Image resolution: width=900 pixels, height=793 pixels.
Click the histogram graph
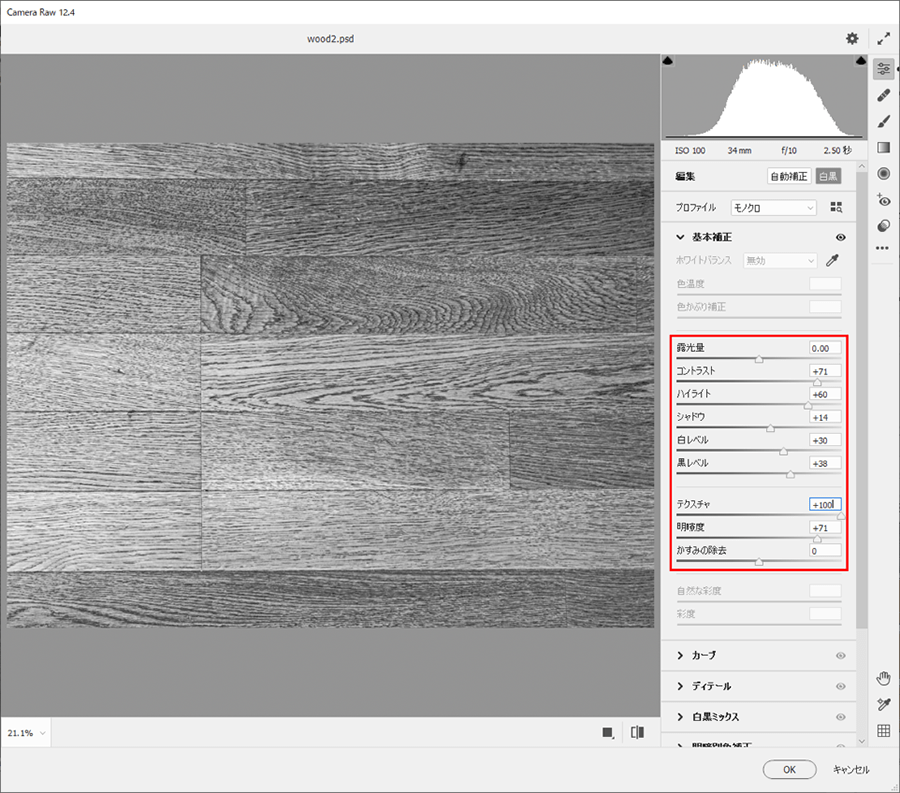(764, 98)
